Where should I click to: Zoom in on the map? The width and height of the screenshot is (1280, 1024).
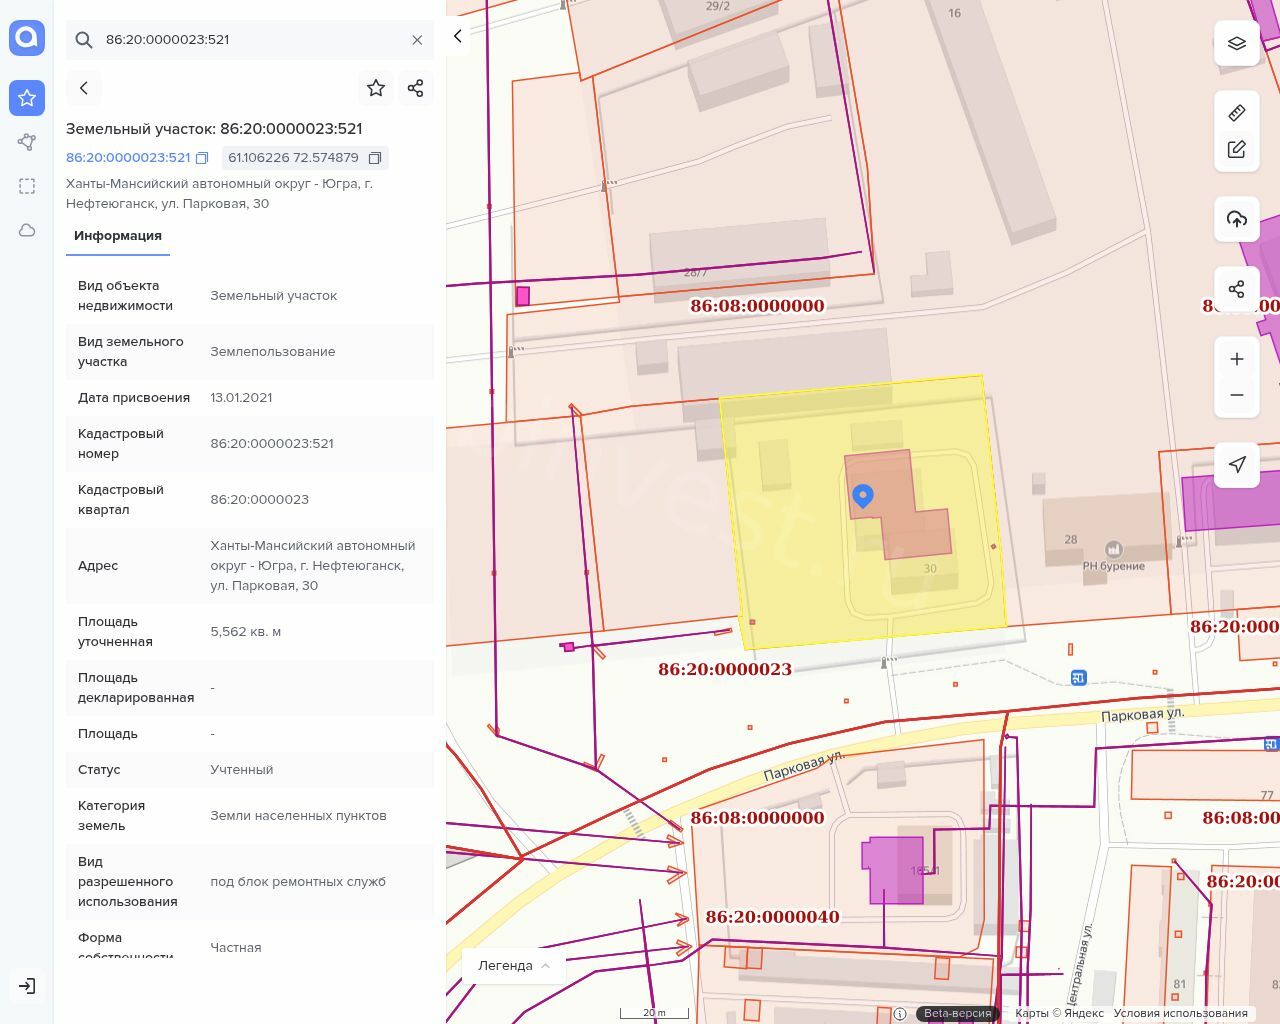point(1236,359)
